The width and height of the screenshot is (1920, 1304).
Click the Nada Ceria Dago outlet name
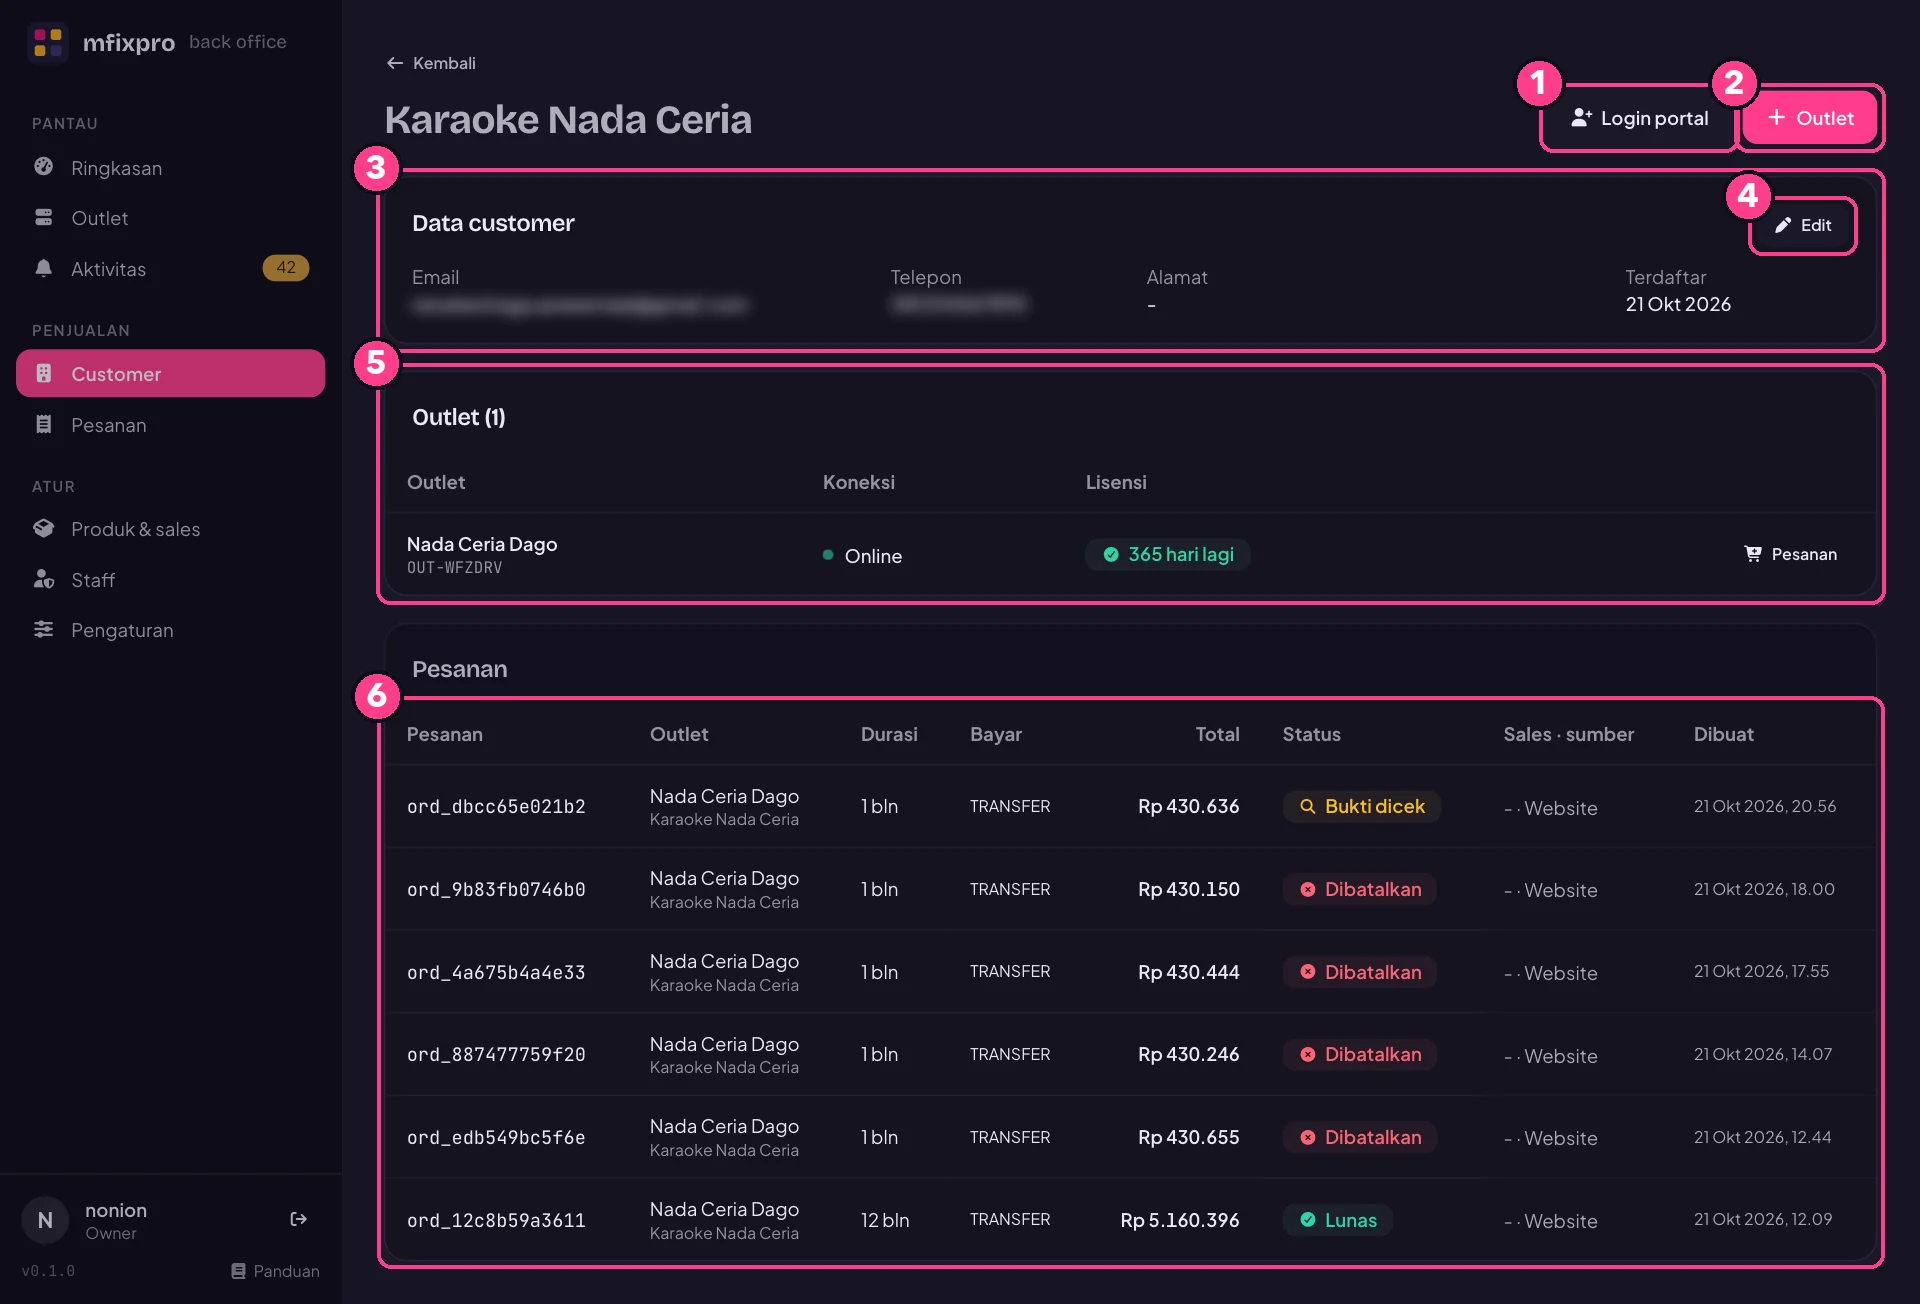(x=482, y=544)
